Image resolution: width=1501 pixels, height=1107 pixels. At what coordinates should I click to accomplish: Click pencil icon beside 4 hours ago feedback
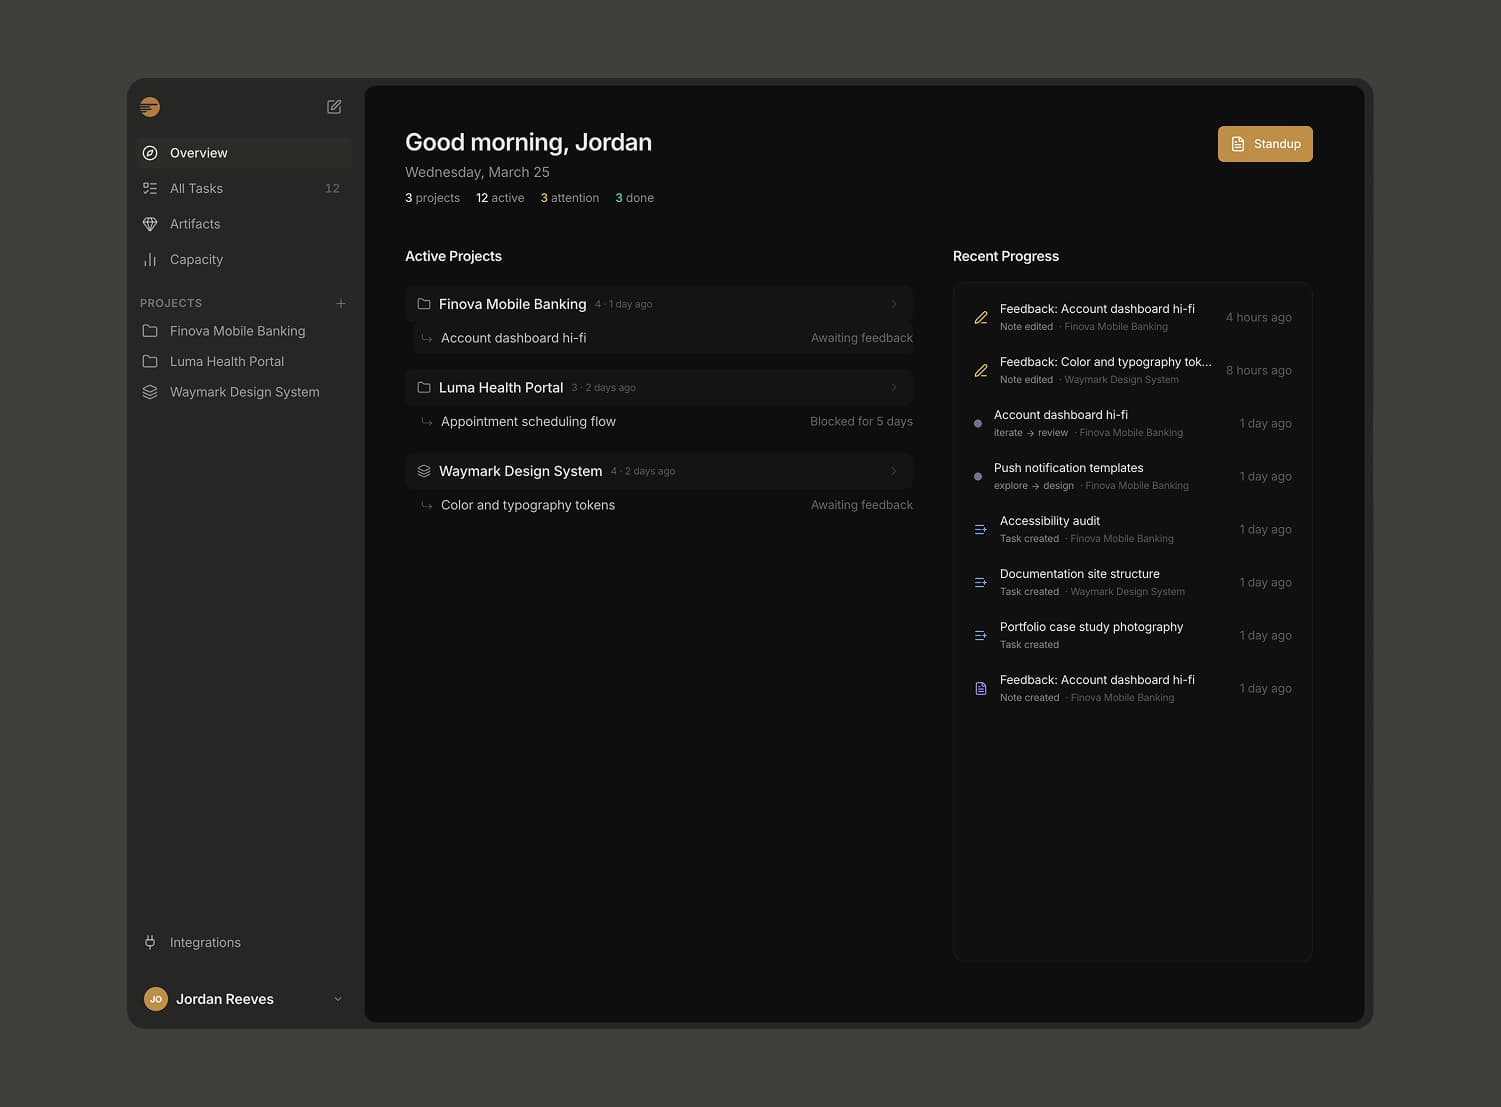tap(981, 317)
